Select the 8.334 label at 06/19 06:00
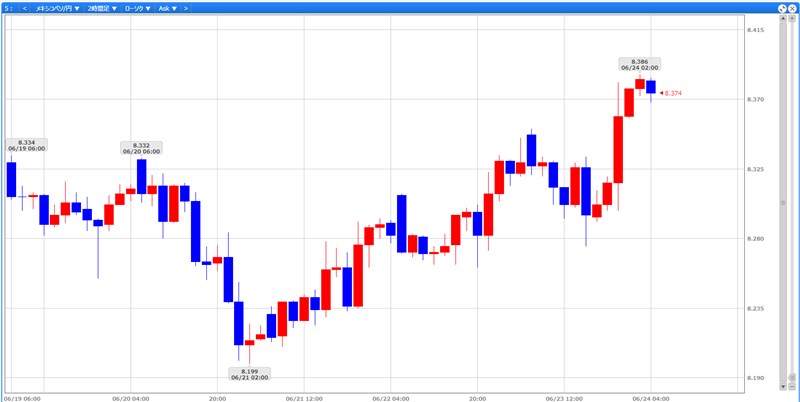Image resolution: width=800 pixels, height=402 pixels. click(27, 146)
